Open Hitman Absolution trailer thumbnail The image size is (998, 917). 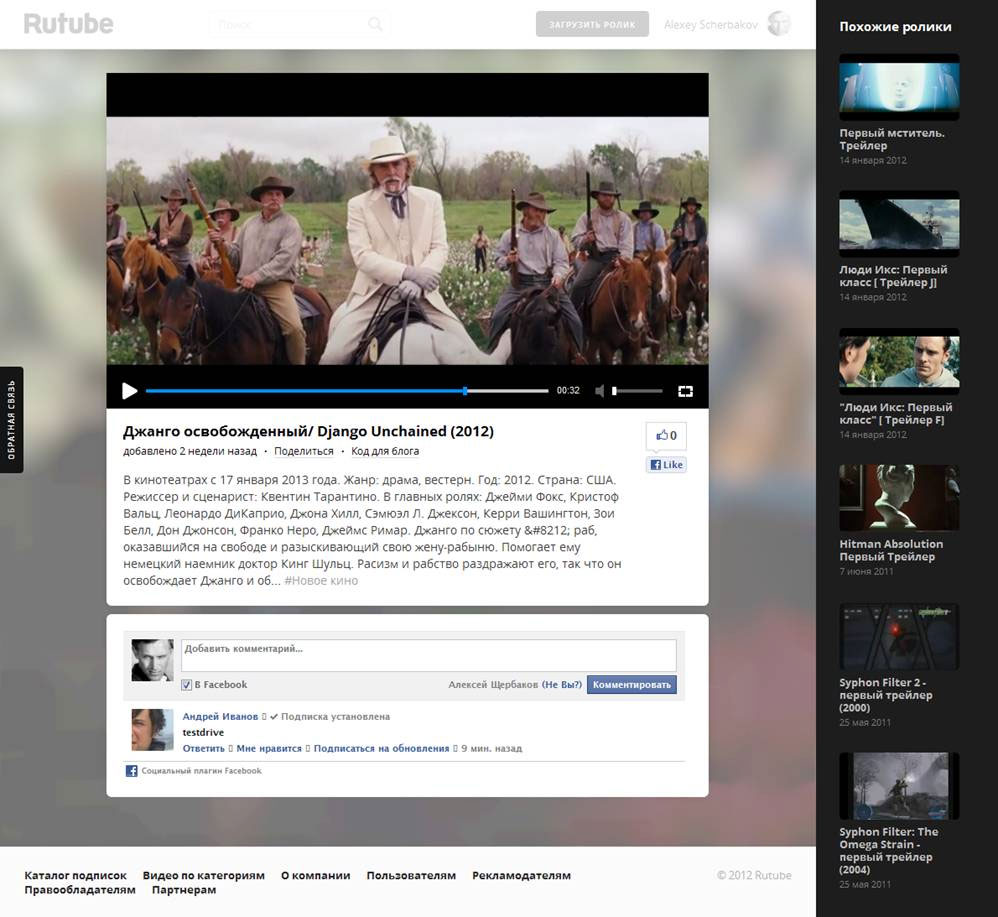pyautogui.click(x=899, y=498)
